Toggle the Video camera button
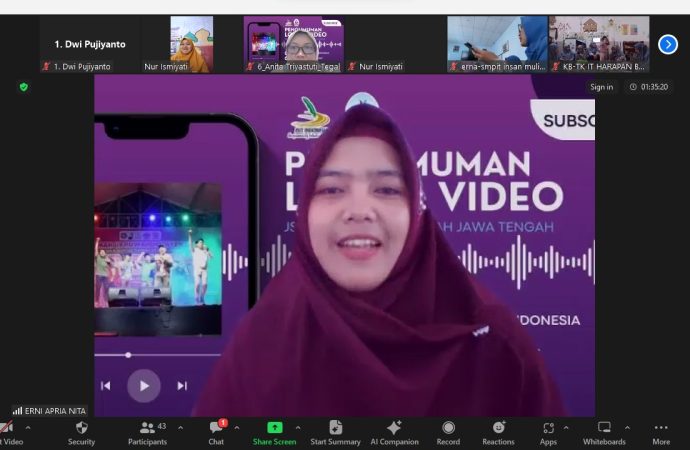This screenshot has width=690, height=450. [x=9, y=433]
